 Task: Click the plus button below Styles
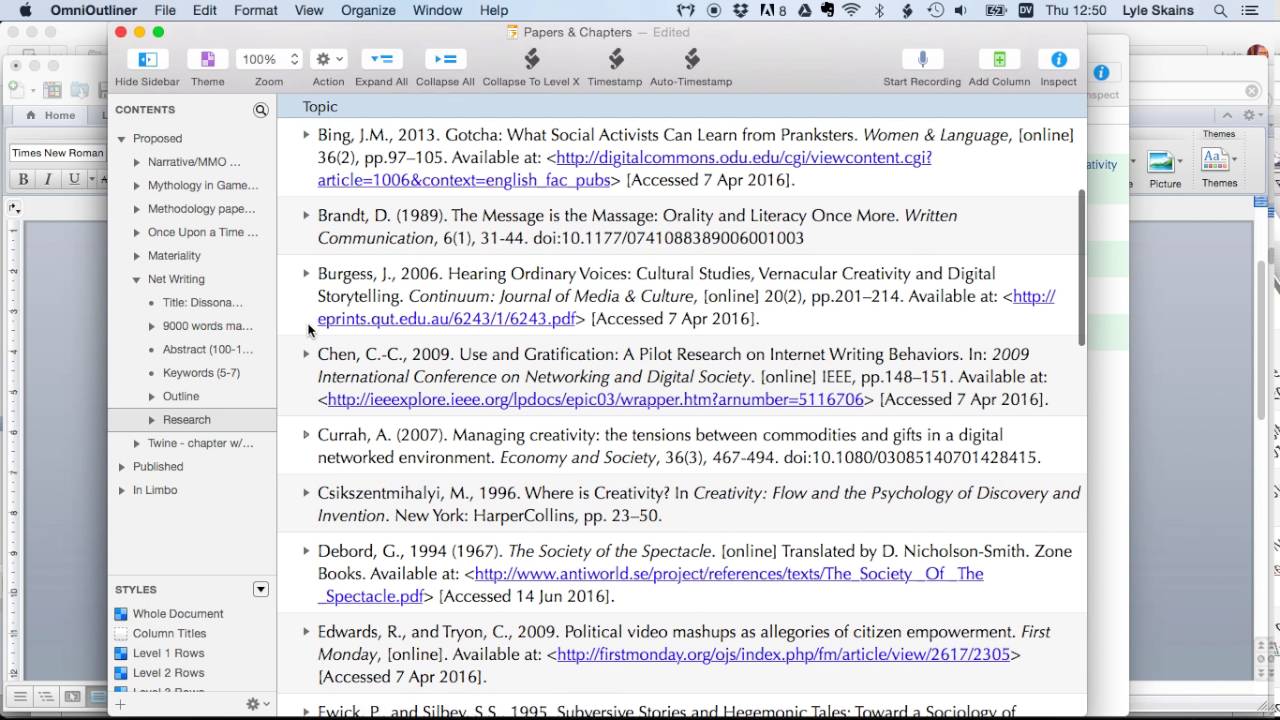pyautogui.click(x=120, y=704)
